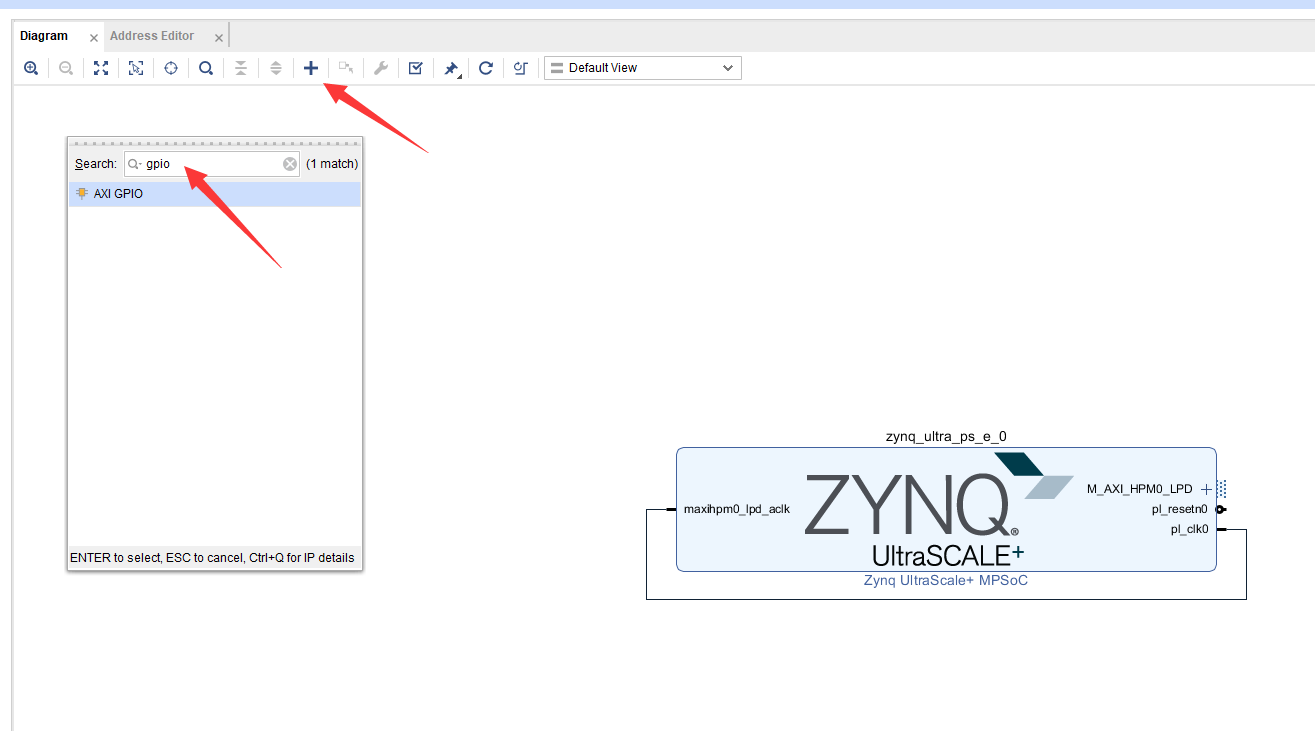Run Validate Design from the toolbar
The image size is (1315, 731).
coord(414,67)
